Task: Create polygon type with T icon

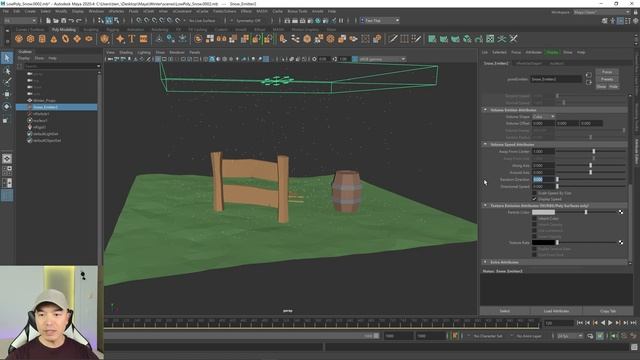Action: [131, 39]
